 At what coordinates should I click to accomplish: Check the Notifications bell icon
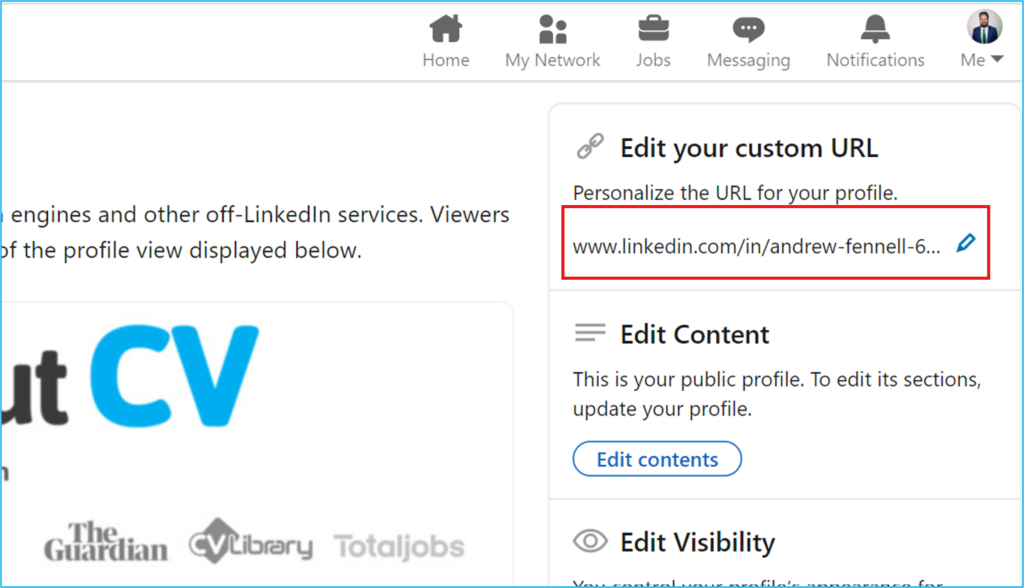click(x=874, y=27)
